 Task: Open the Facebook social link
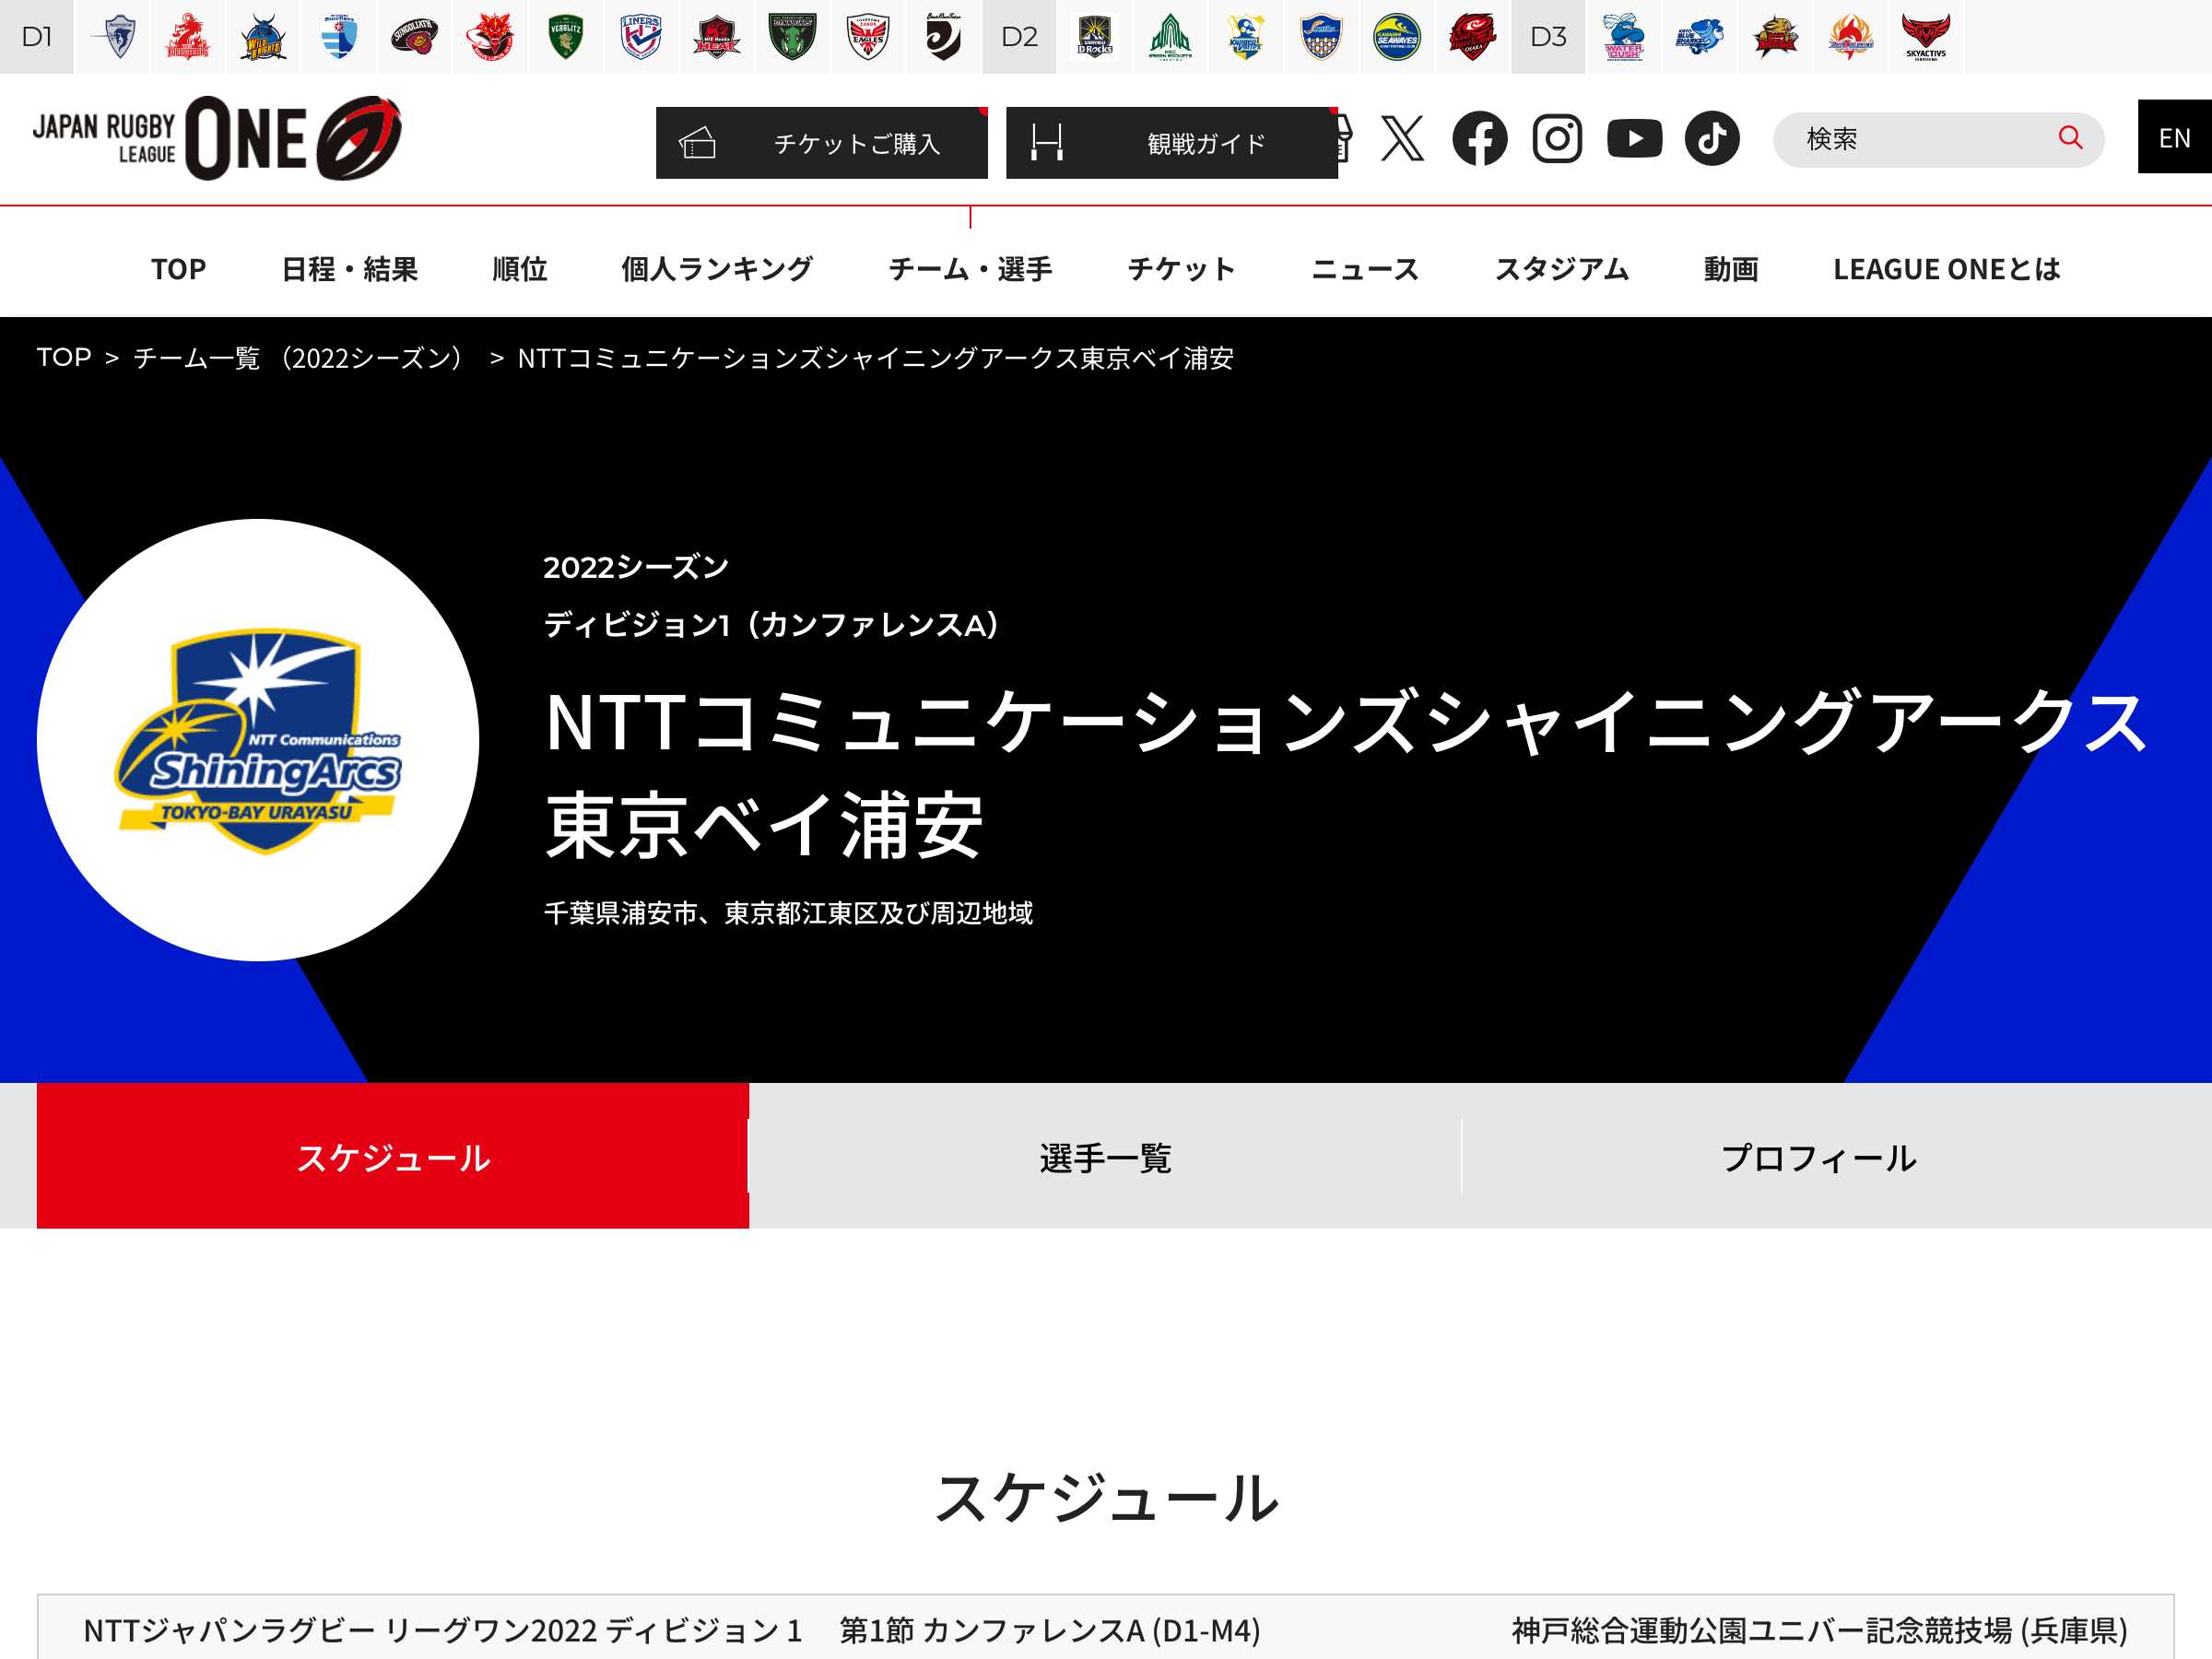click(1480, 138)
